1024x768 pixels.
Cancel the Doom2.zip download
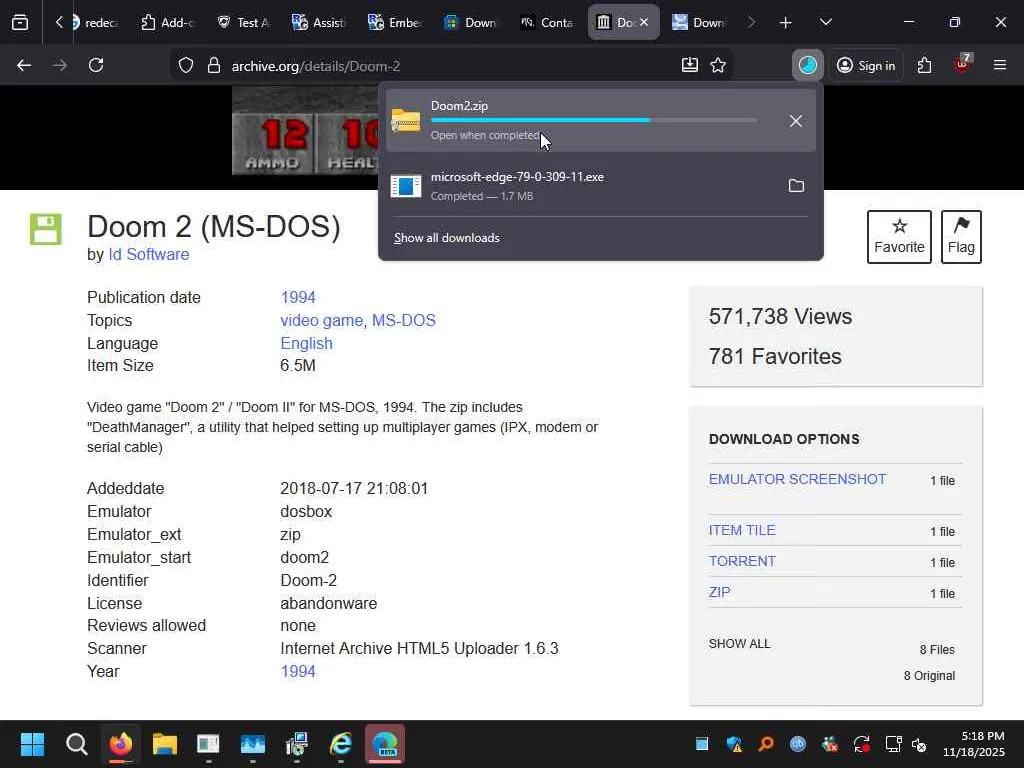[795, 121]
